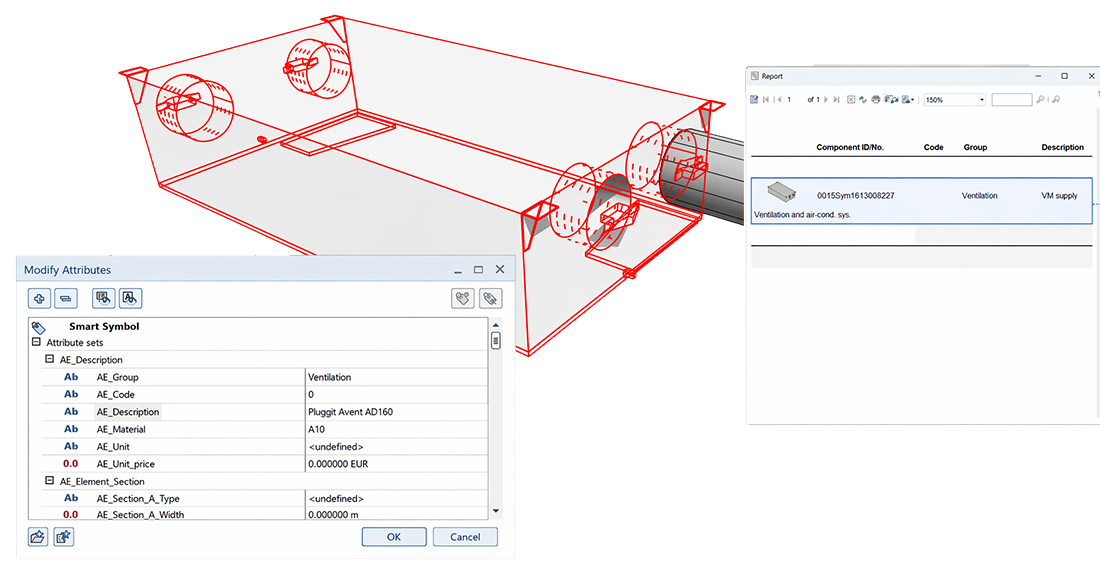The width and height of the screenshot is (1100, 574).
Task: Click the remove attribute tag icon
Action: (490, 298)
